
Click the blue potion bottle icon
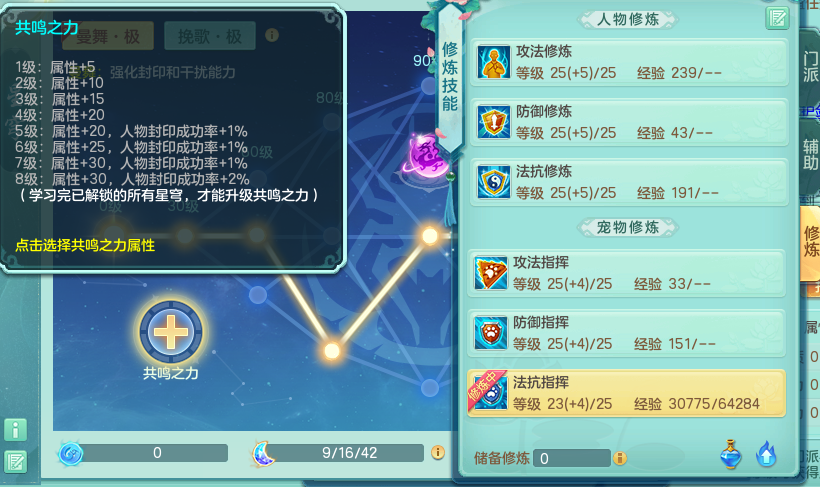click(730, 454)
